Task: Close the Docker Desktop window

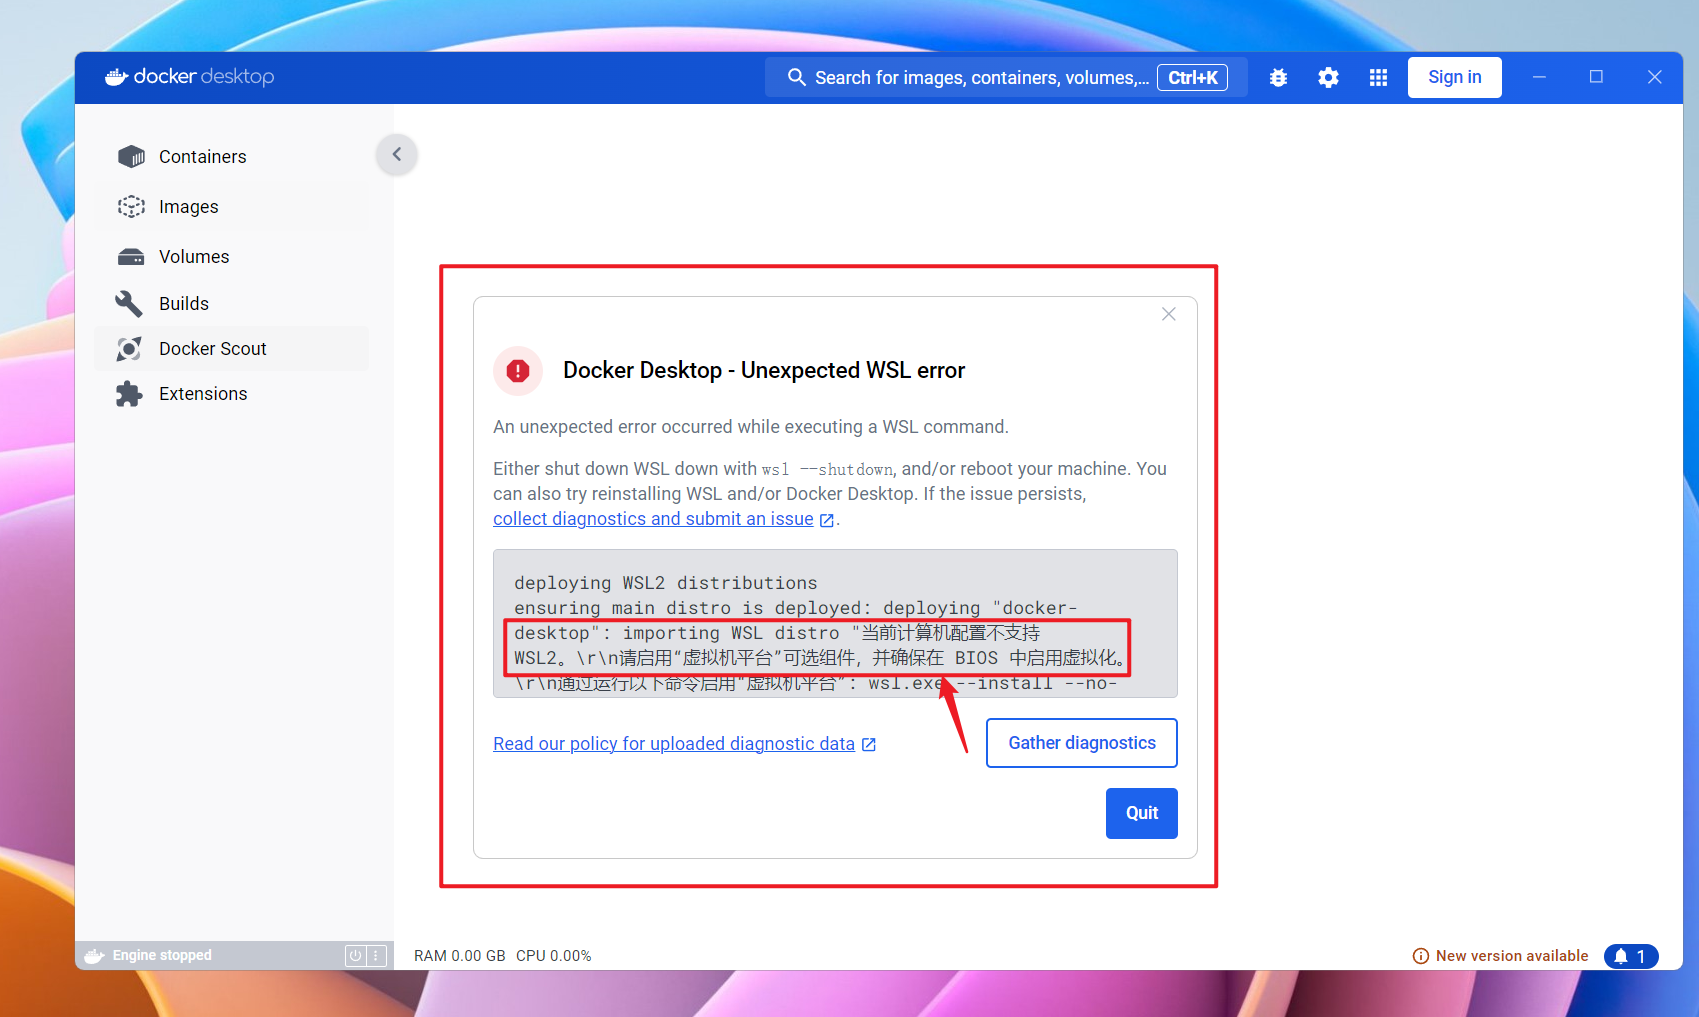Action: click(1654, 77)
